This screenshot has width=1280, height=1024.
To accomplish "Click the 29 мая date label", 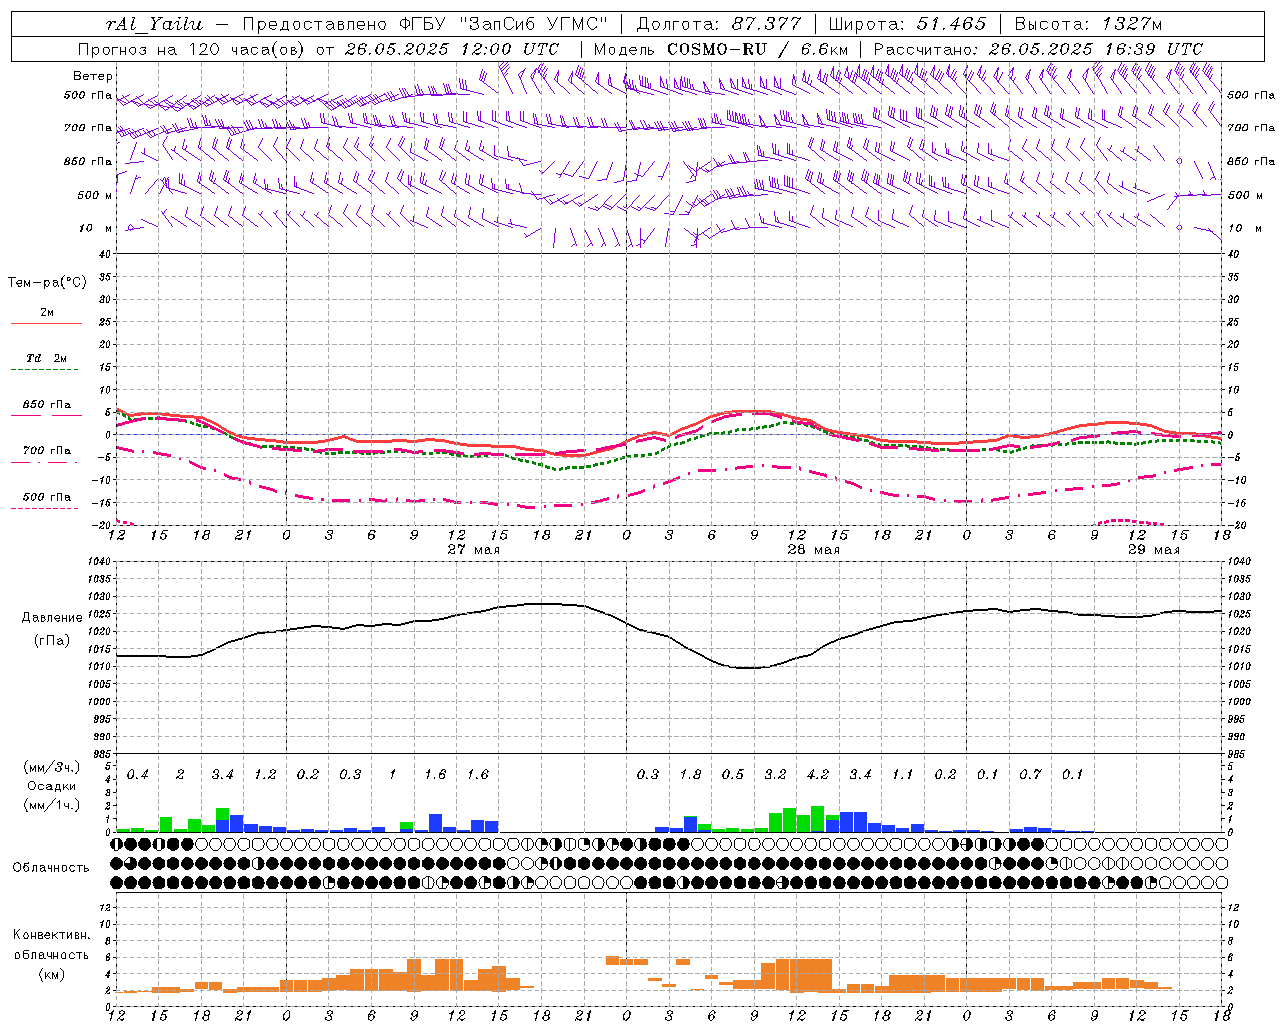I will click(1153, 550).
